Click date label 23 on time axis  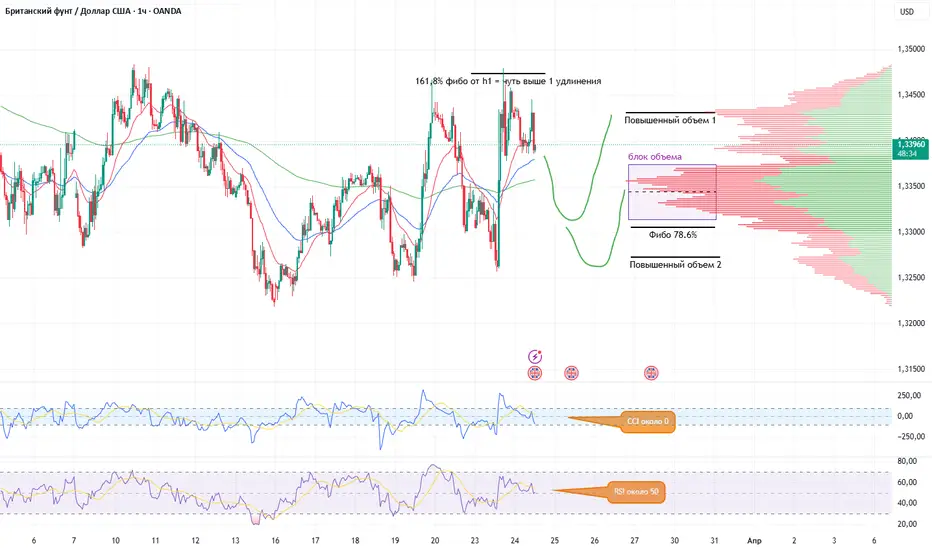point(475,540)
